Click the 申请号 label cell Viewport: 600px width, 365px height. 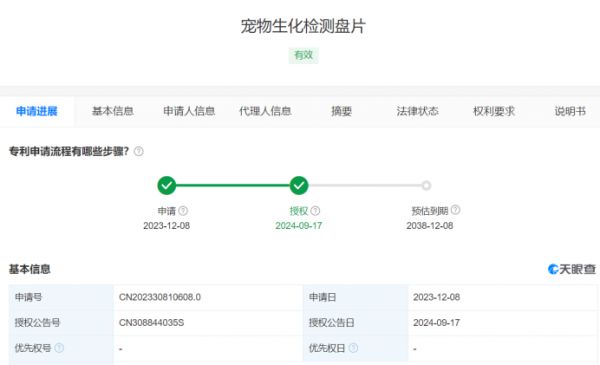[x=61, y=297]
